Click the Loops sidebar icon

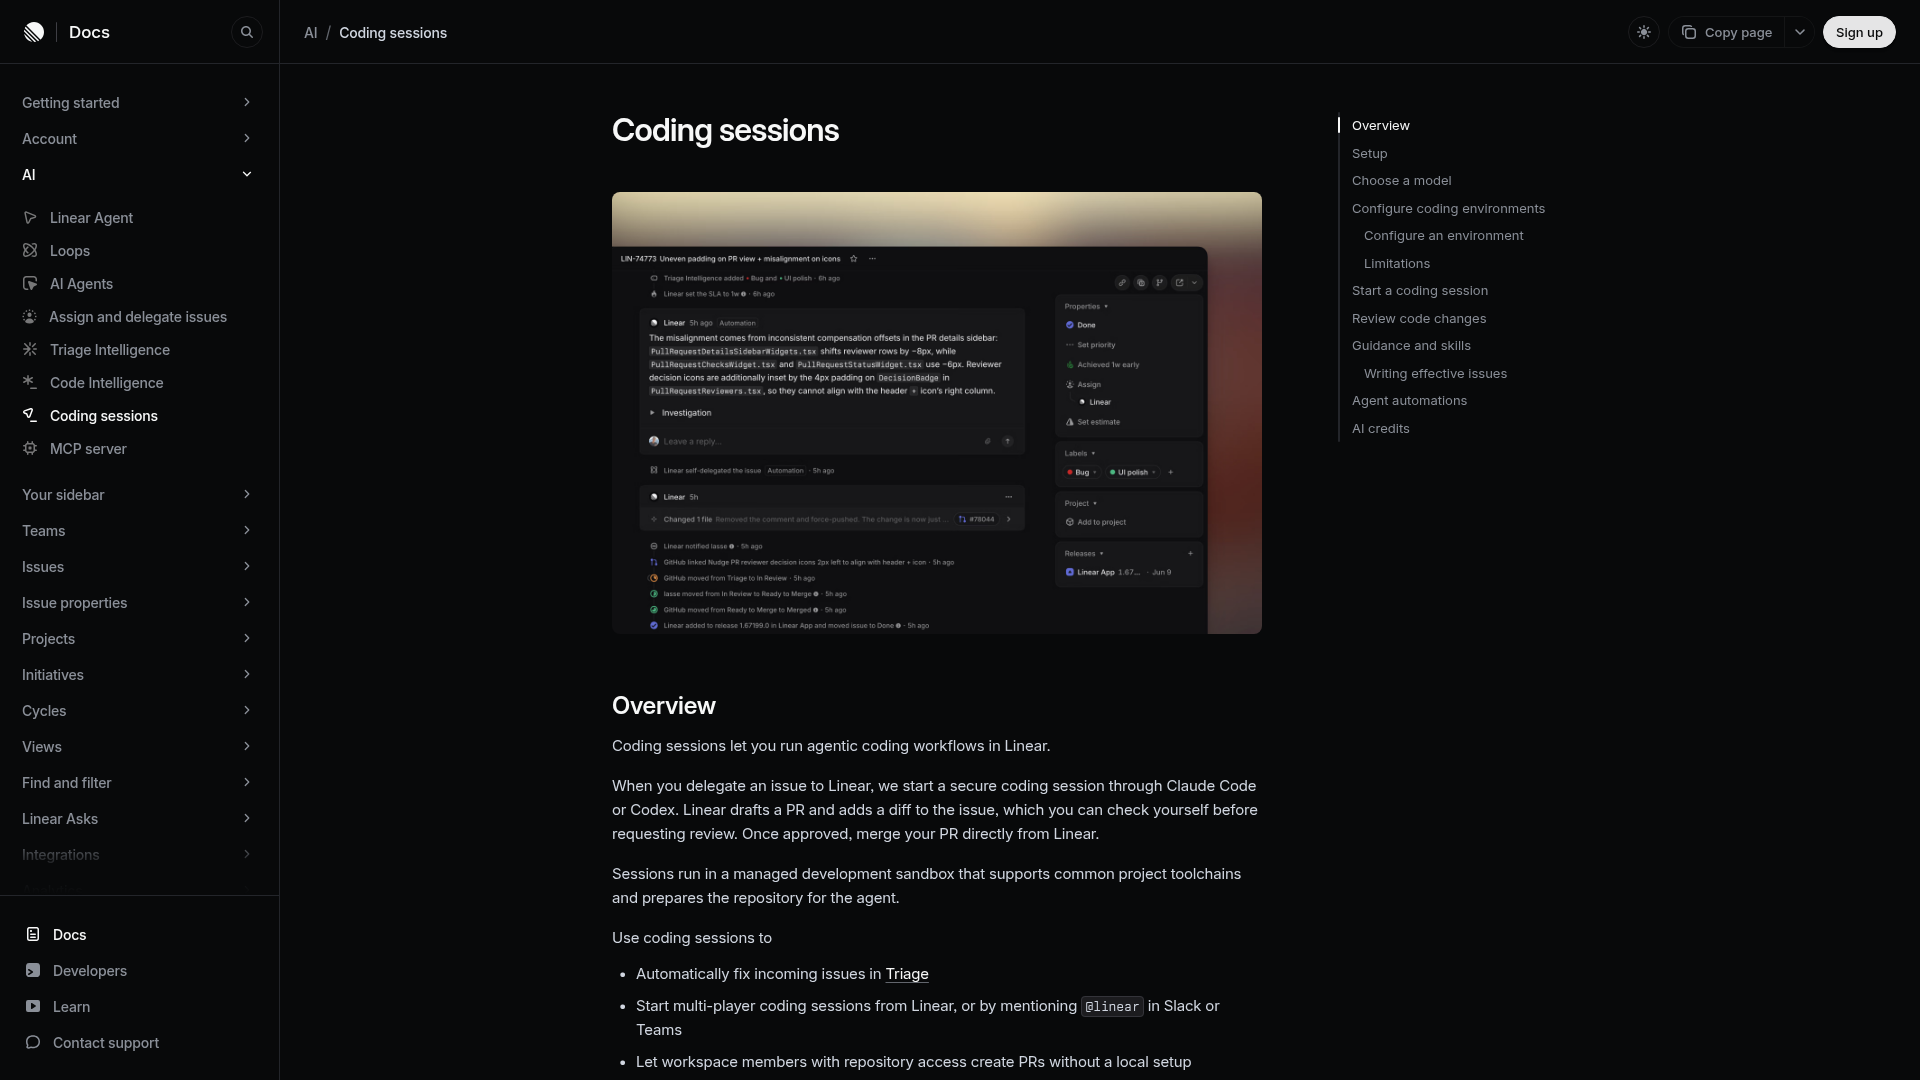coord(30,250)
